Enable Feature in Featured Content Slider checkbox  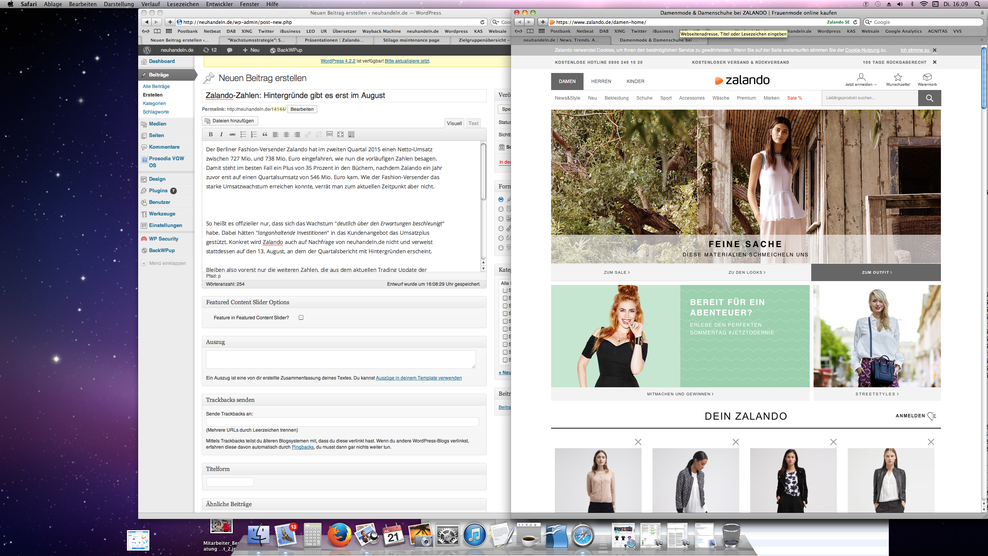tap(301, 318)
